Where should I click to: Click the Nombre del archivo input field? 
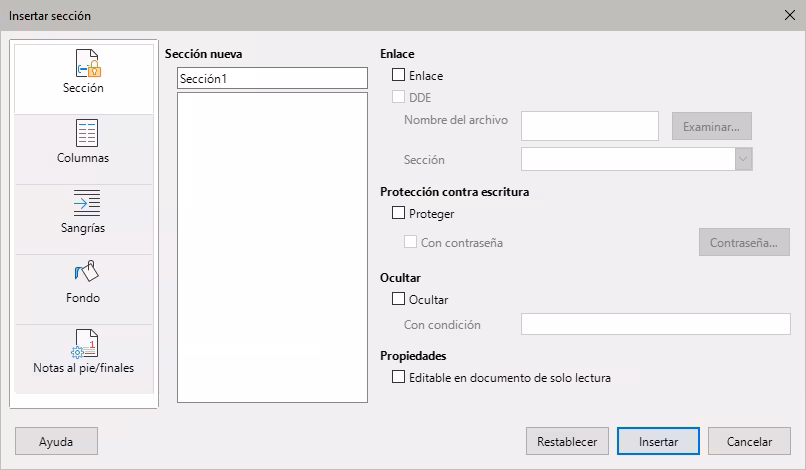590,126
